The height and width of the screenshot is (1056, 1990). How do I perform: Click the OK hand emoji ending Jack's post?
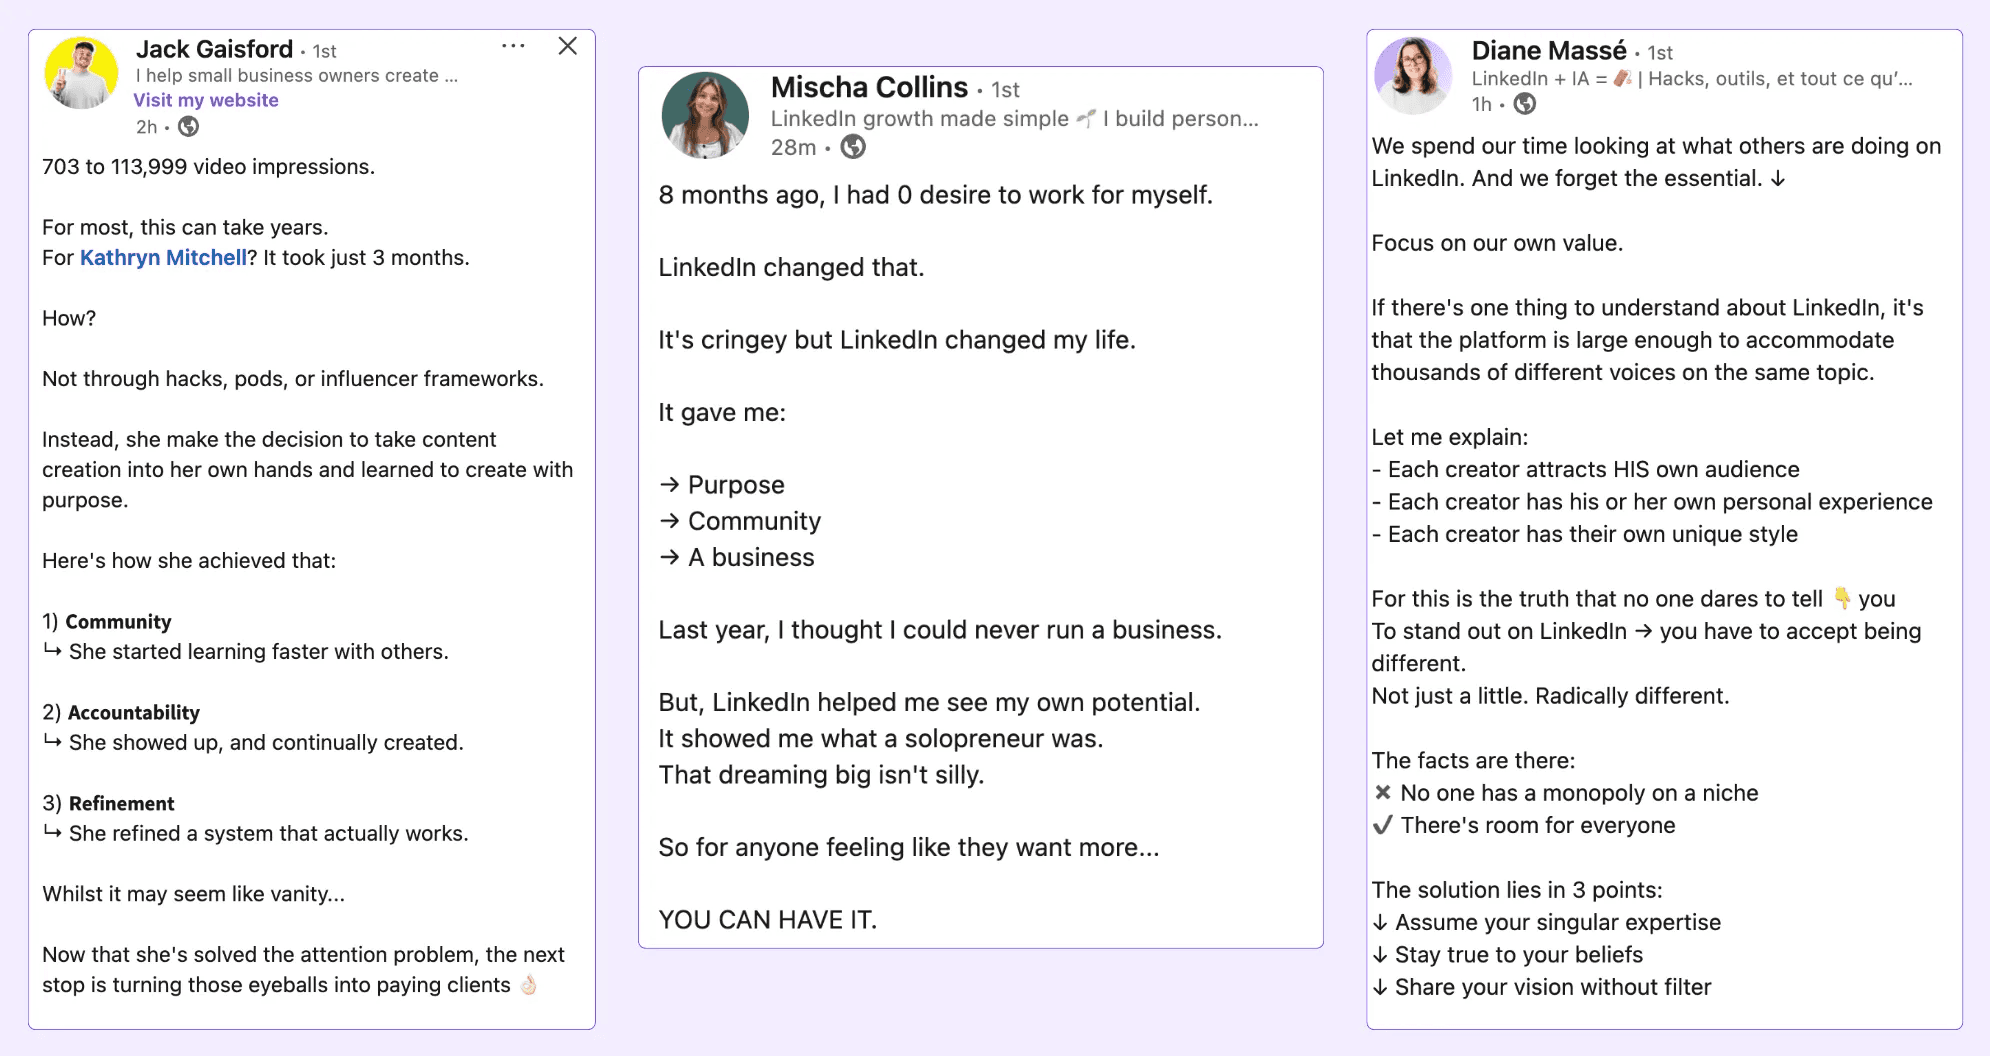click(x=529, y=985)
